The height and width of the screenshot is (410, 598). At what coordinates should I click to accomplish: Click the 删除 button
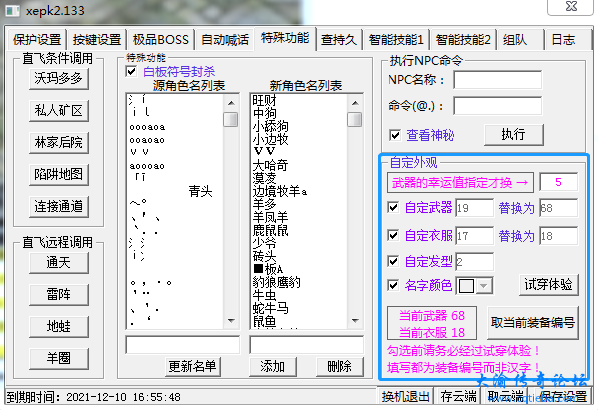tap(339, 367)
